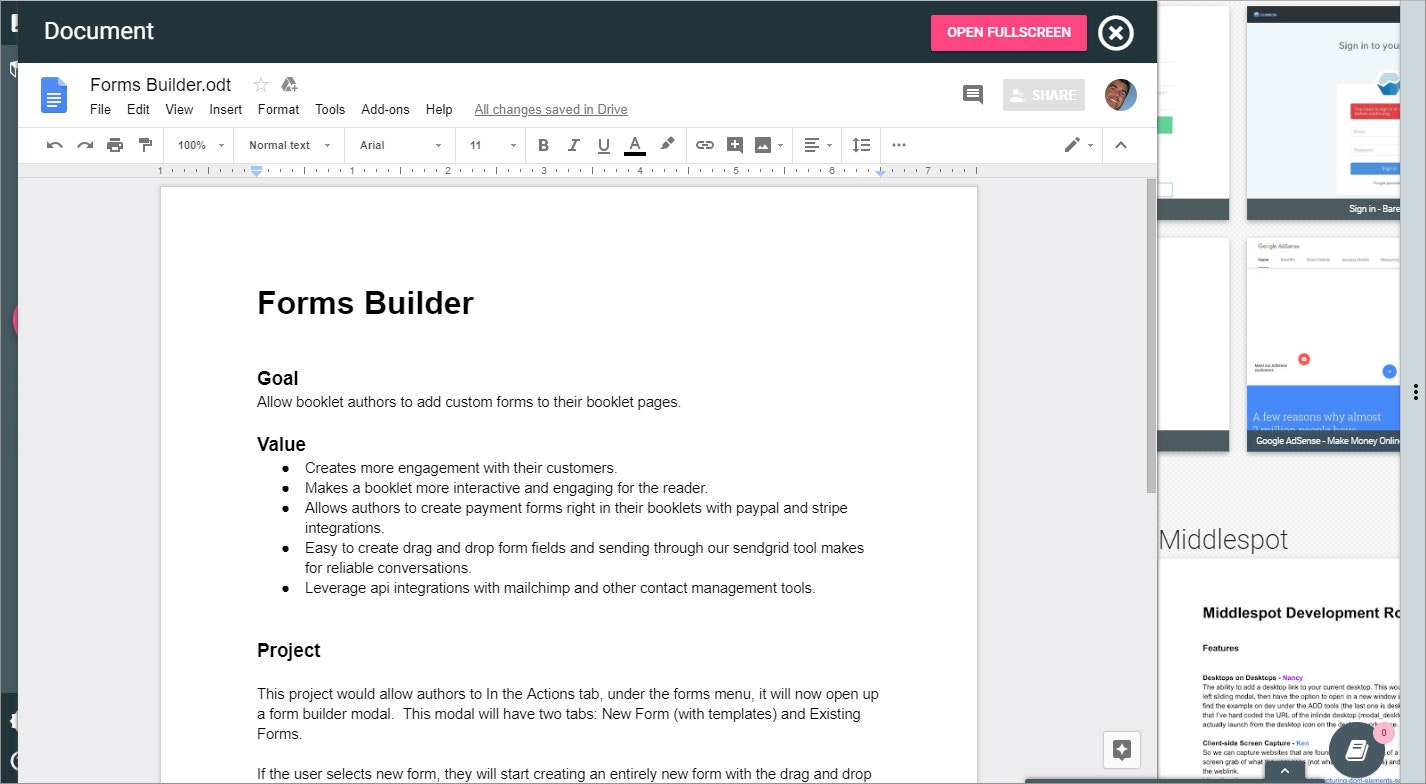Open the text alignment dropdown

[x=818, y=145]
